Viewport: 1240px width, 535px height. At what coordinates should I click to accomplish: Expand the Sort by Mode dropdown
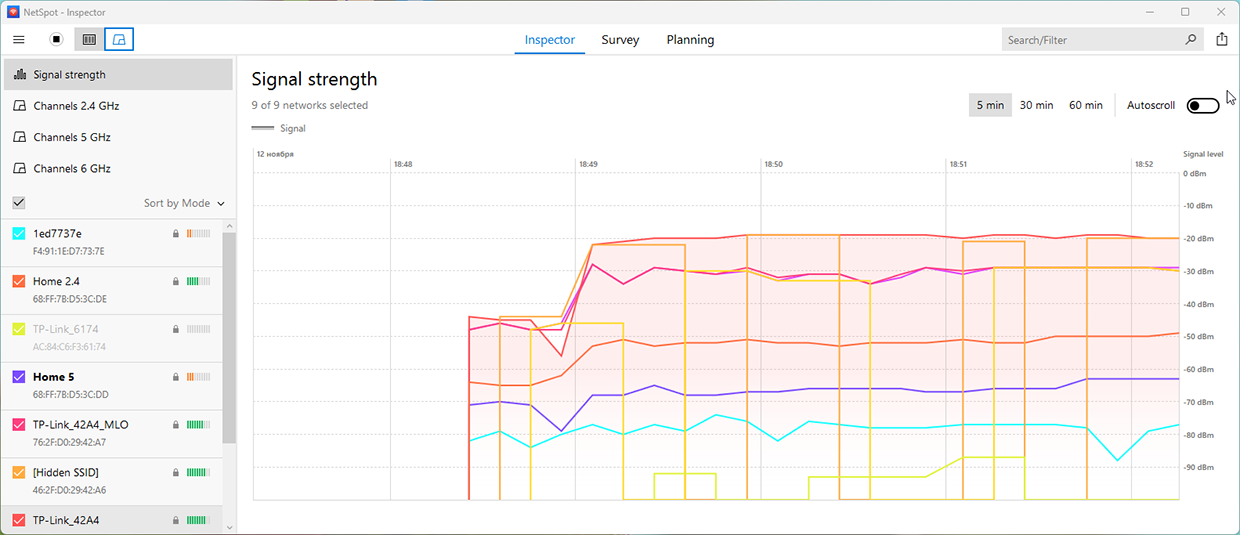click(x=184, y=203)
